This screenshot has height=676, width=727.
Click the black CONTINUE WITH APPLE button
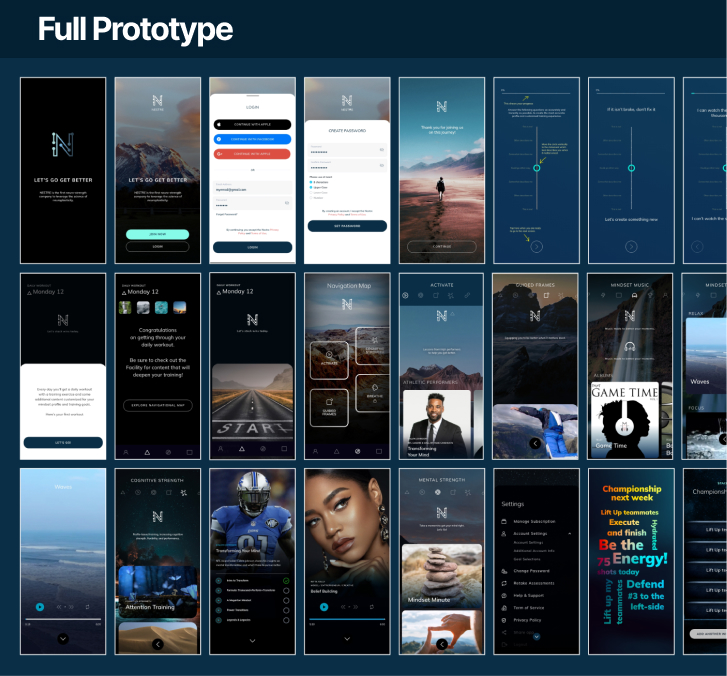[x=252, y=125]
